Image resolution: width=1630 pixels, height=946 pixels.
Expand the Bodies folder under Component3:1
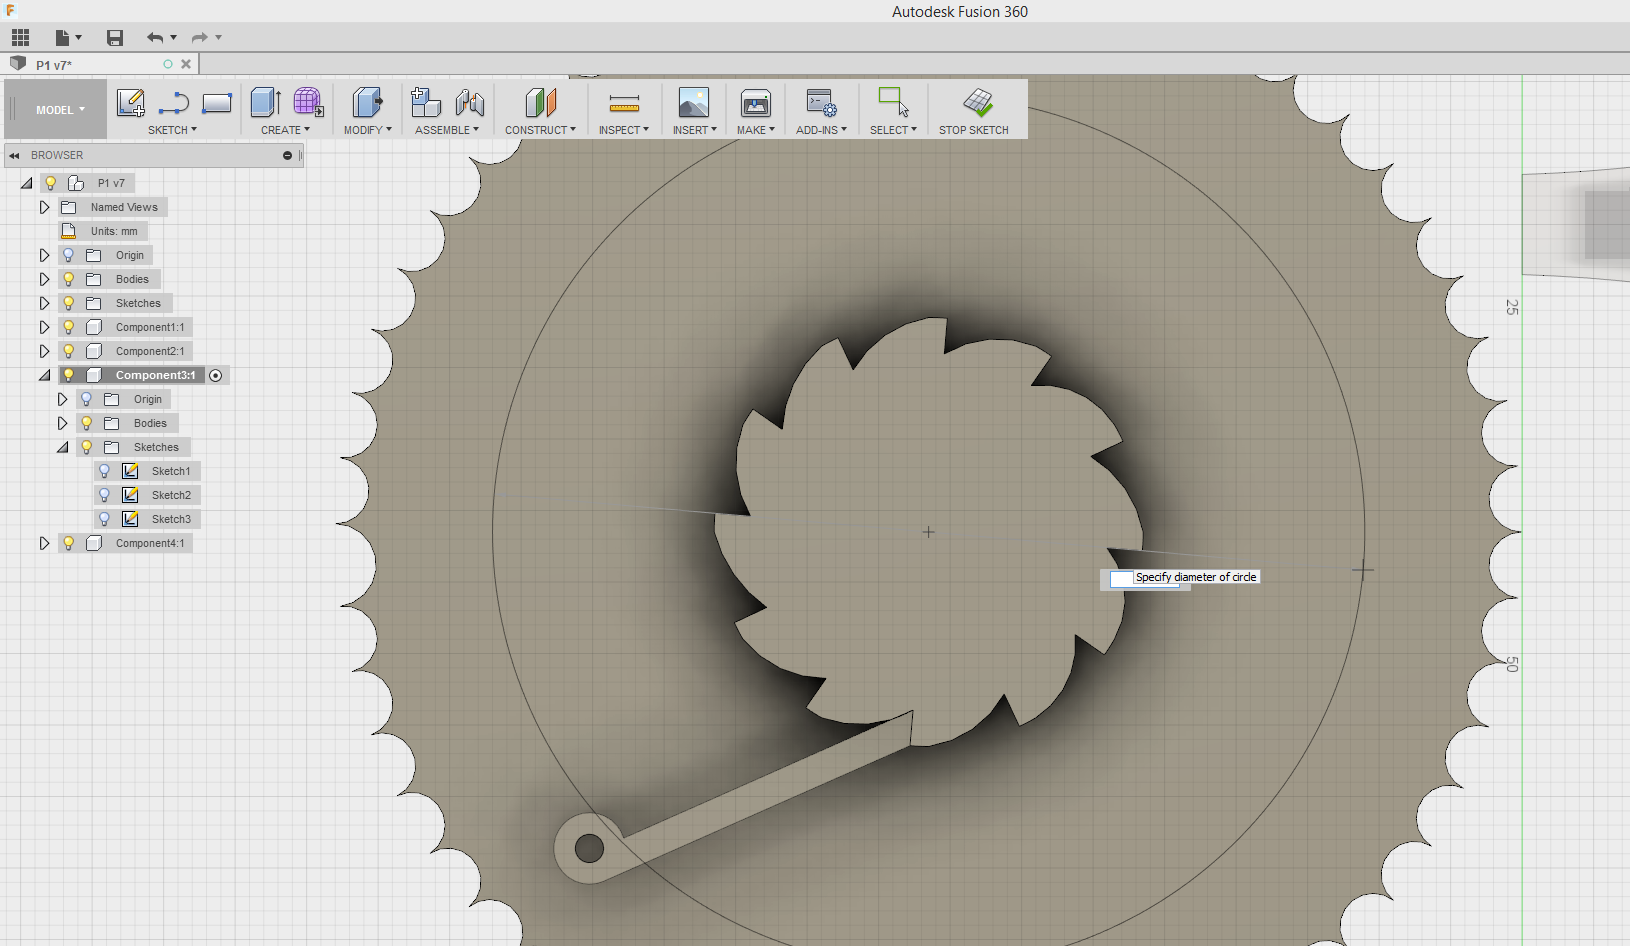(x=62, y=423)
